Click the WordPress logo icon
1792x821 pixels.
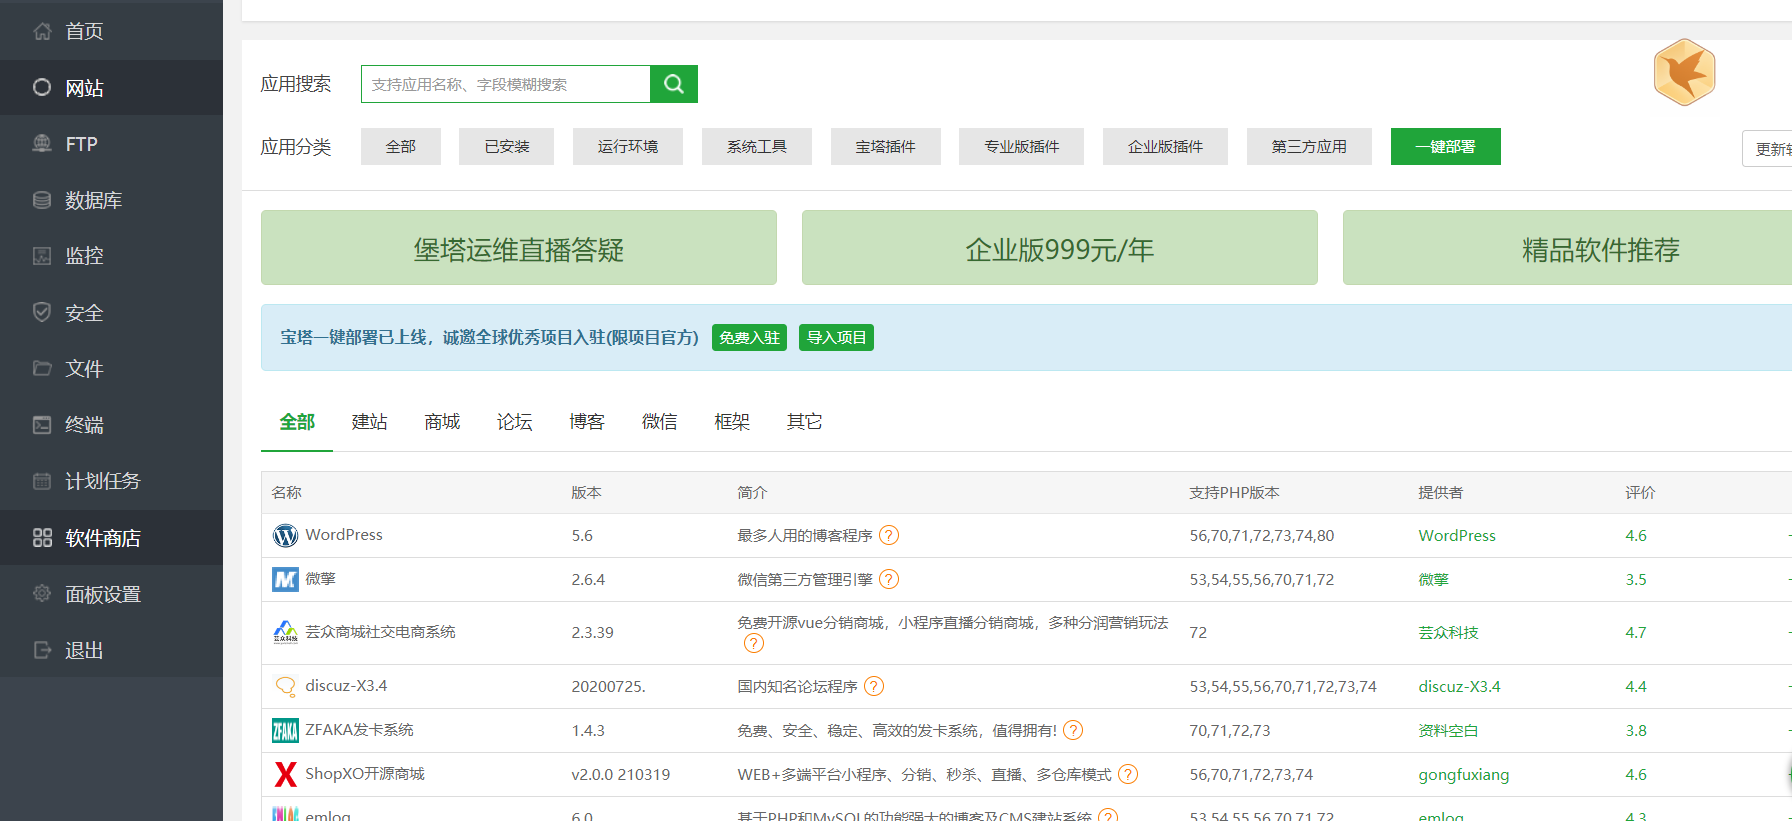click(x=285, y=536)
